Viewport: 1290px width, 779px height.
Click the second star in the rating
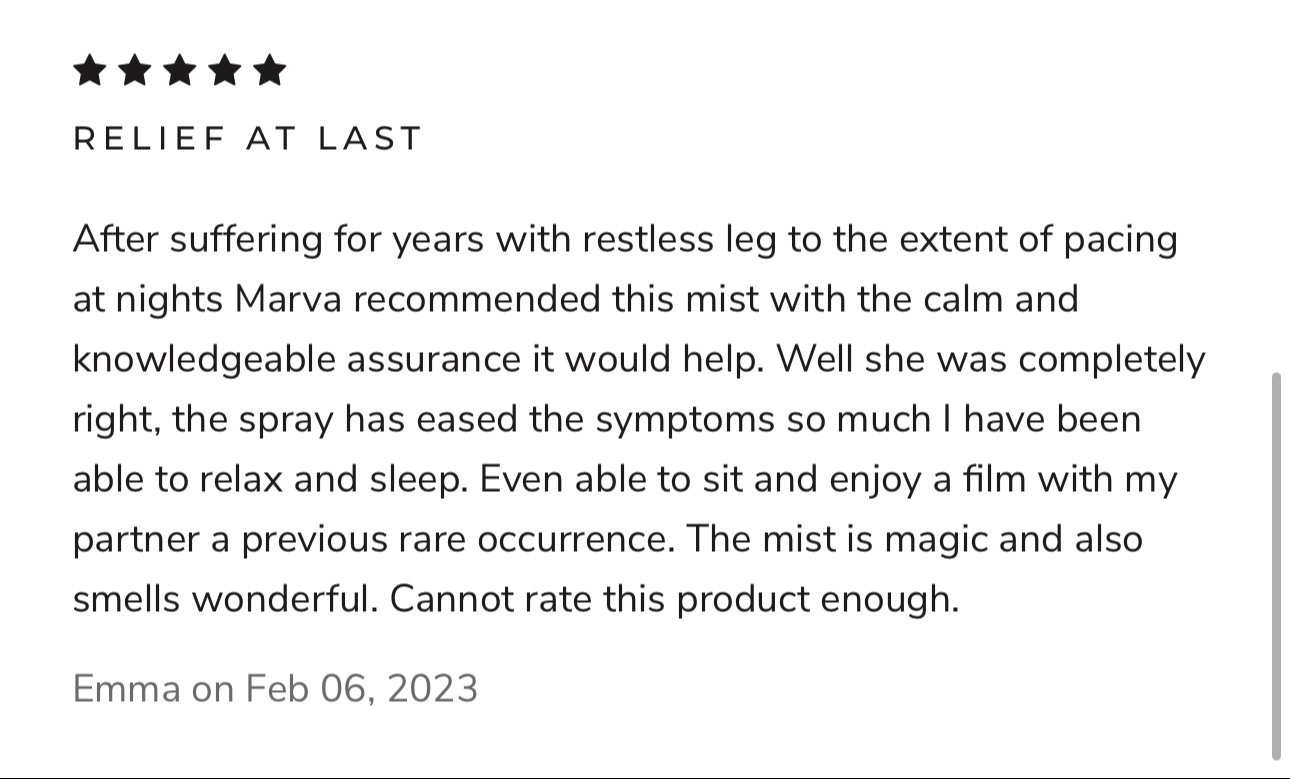(x=134, y=71)
